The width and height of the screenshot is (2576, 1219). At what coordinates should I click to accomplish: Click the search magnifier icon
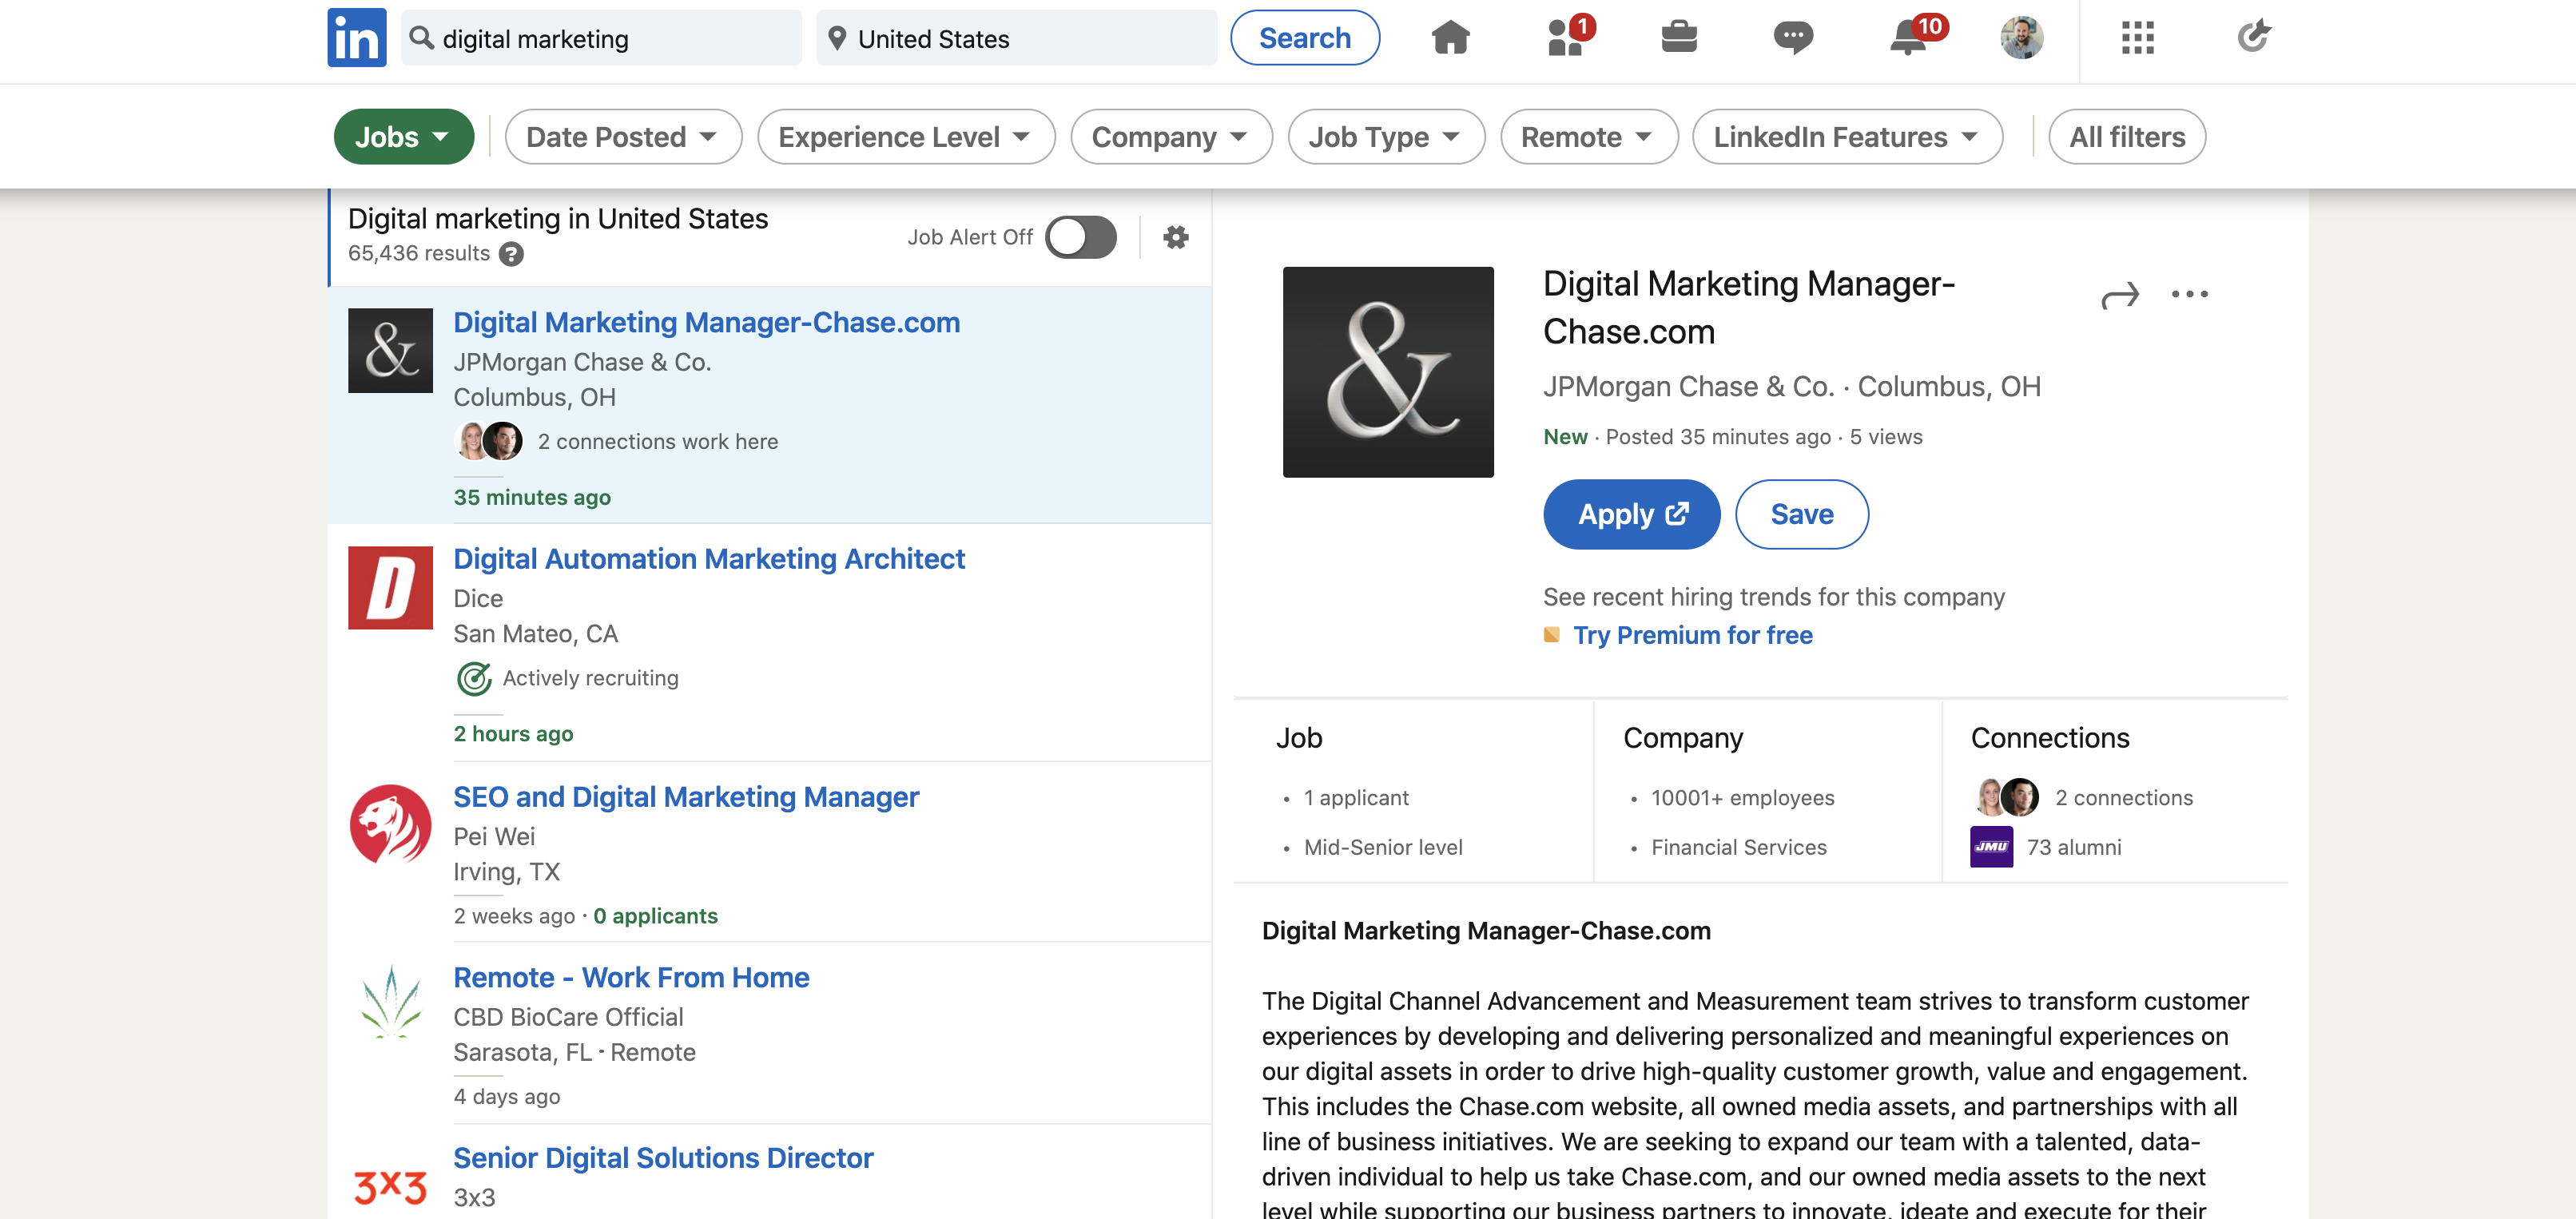click(422, 38)
